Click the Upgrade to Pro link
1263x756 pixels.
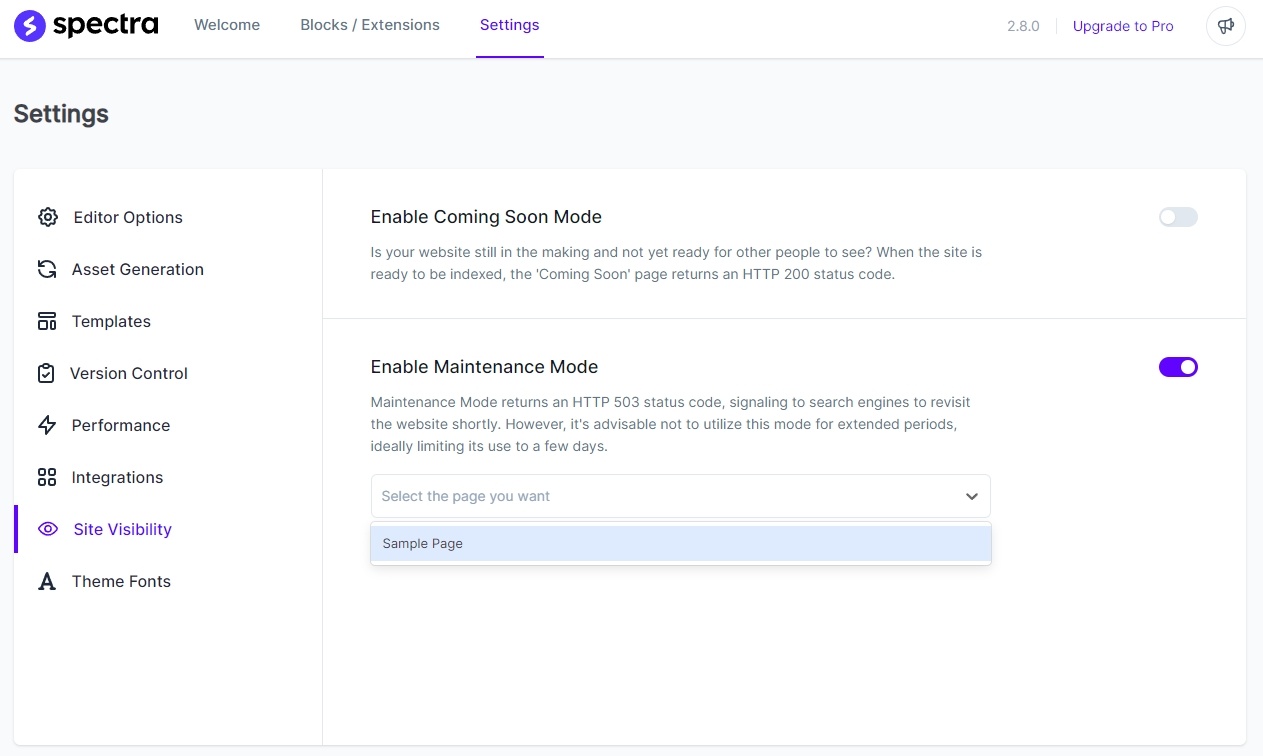click(x=1123, y=26)
